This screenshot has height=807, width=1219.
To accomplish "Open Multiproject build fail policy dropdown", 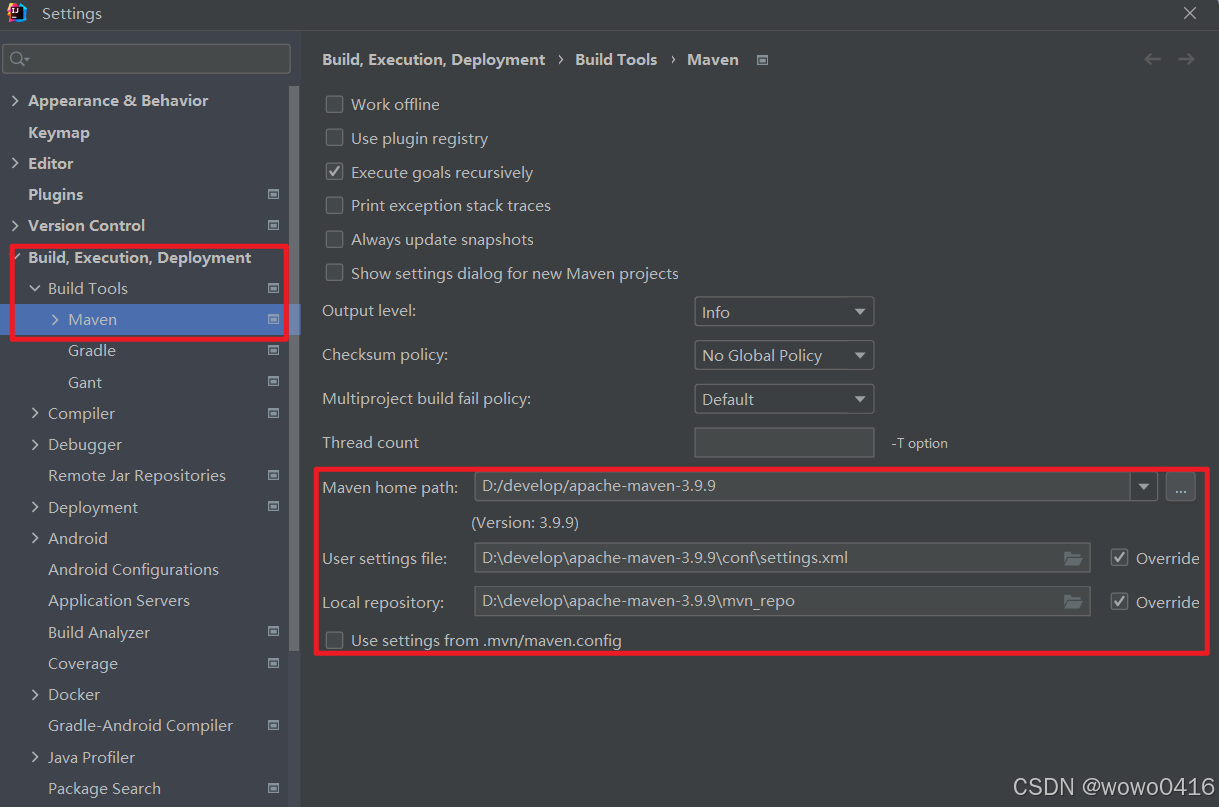I will click(784, 399).
